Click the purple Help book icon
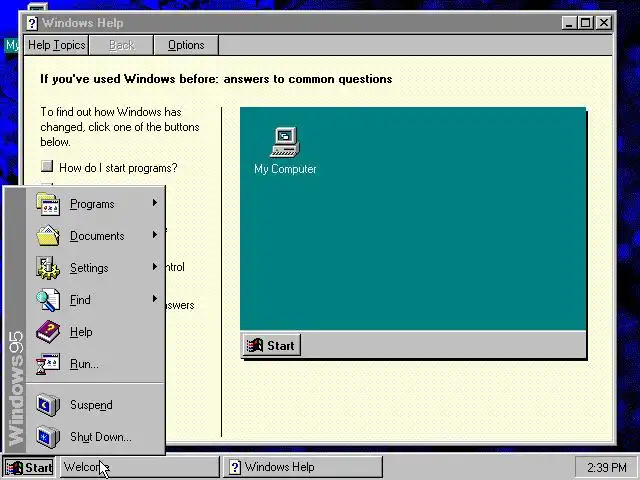This screenshot has width=640, height=480. [x=48, y=331]
